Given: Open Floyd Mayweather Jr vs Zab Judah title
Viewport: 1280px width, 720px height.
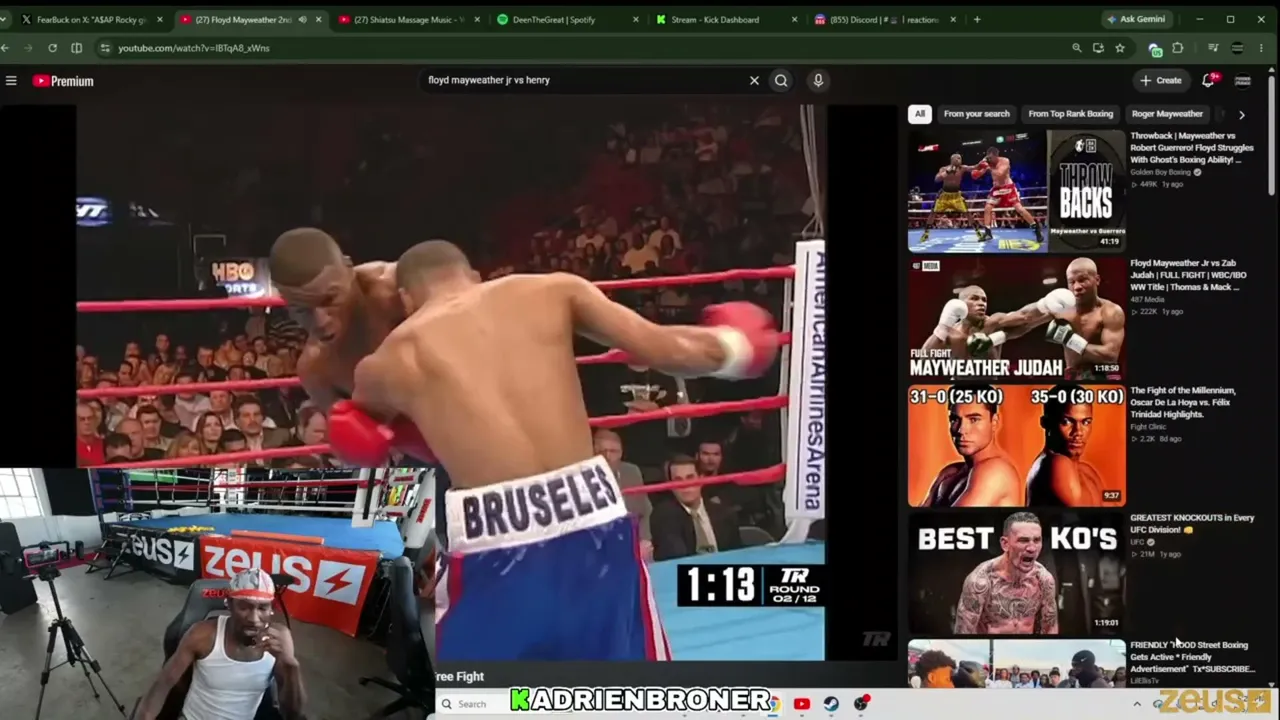Looking at the screenshot, I should pyautogui.click(x=1189, y=275).
